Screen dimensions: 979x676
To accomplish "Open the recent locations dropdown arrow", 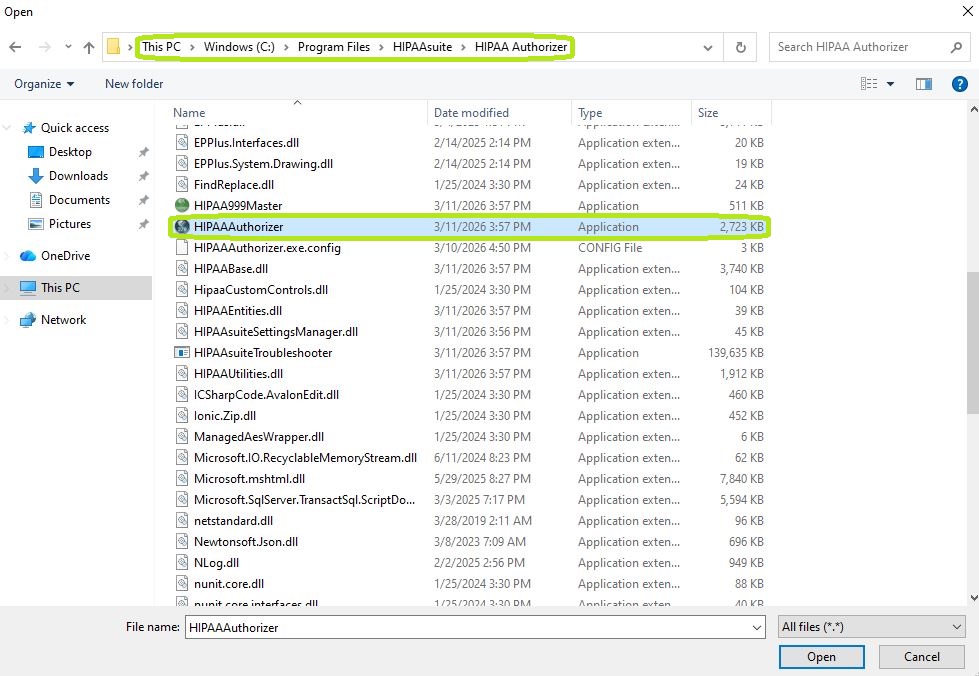I will [x=68, y=47].
